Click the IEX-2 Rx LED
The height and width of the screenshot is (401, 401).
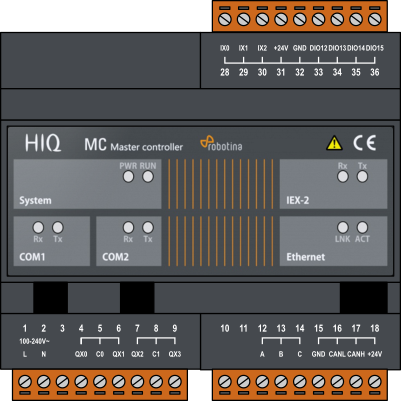tap(343, 177)
